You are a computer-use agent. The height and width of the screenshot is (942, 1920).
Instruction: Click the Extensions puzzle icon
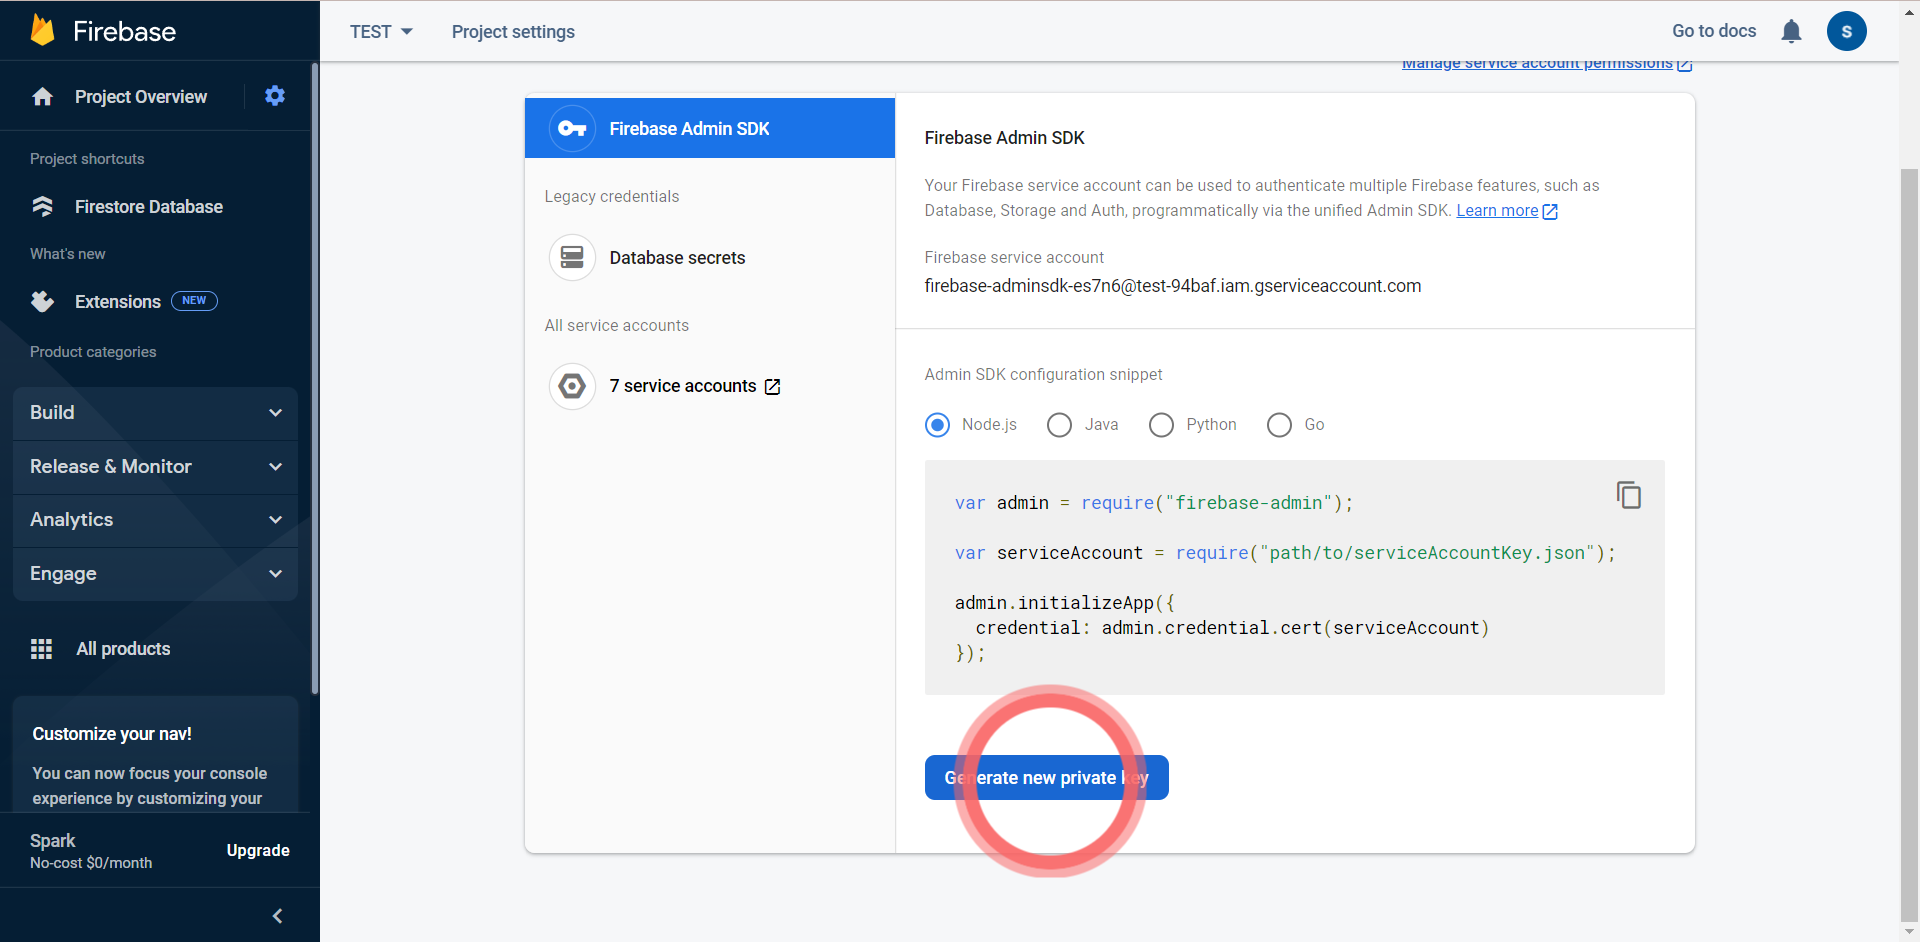point(42,301)
